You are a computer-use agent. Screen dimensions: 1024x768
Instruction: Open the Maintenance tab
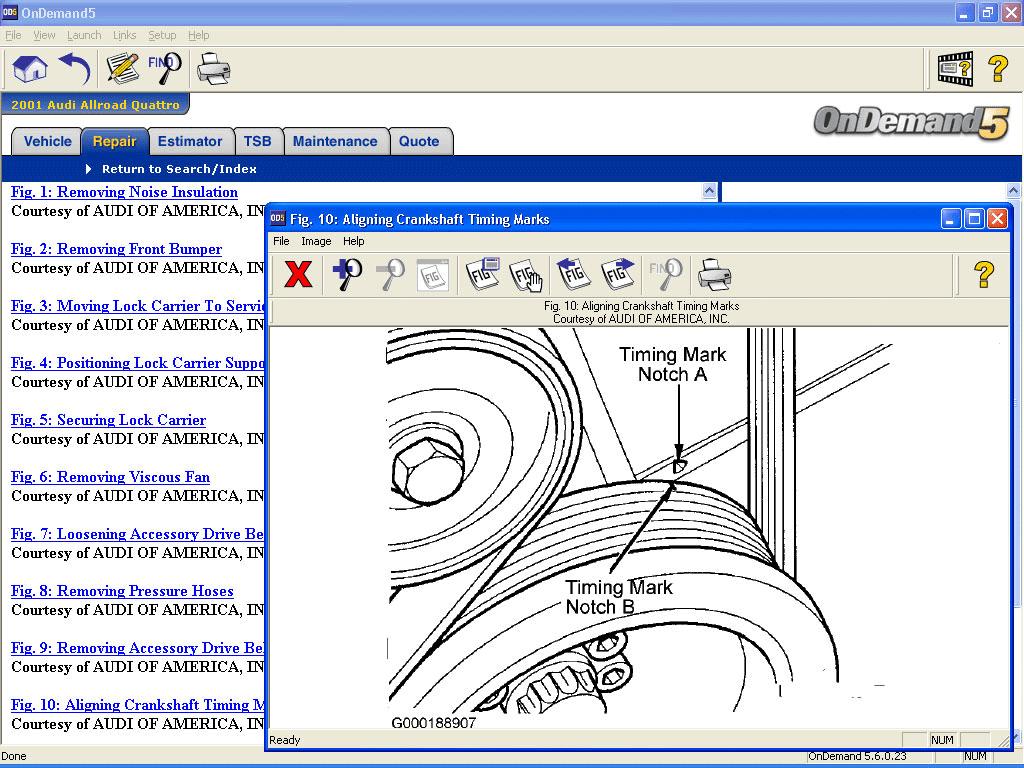pos(335,141)
